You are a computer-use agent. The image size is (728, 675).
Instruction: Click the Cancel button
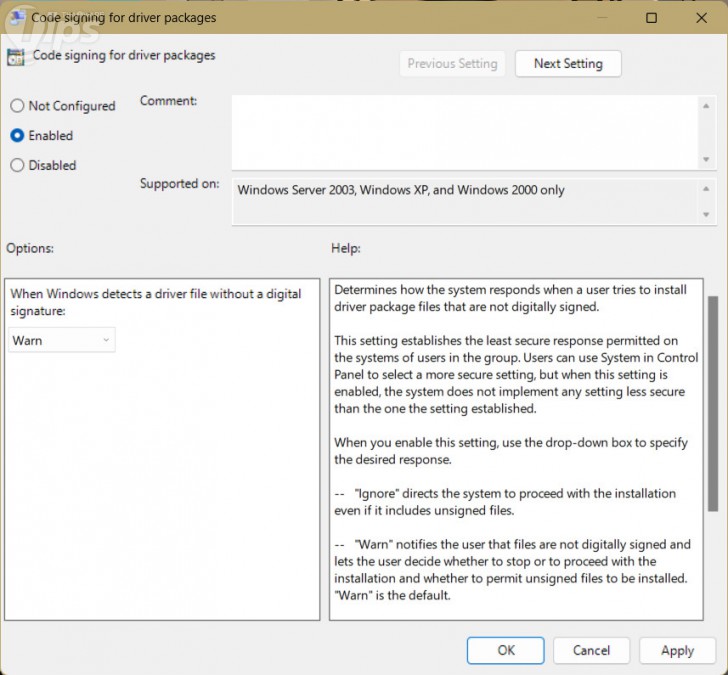point(591,650)
